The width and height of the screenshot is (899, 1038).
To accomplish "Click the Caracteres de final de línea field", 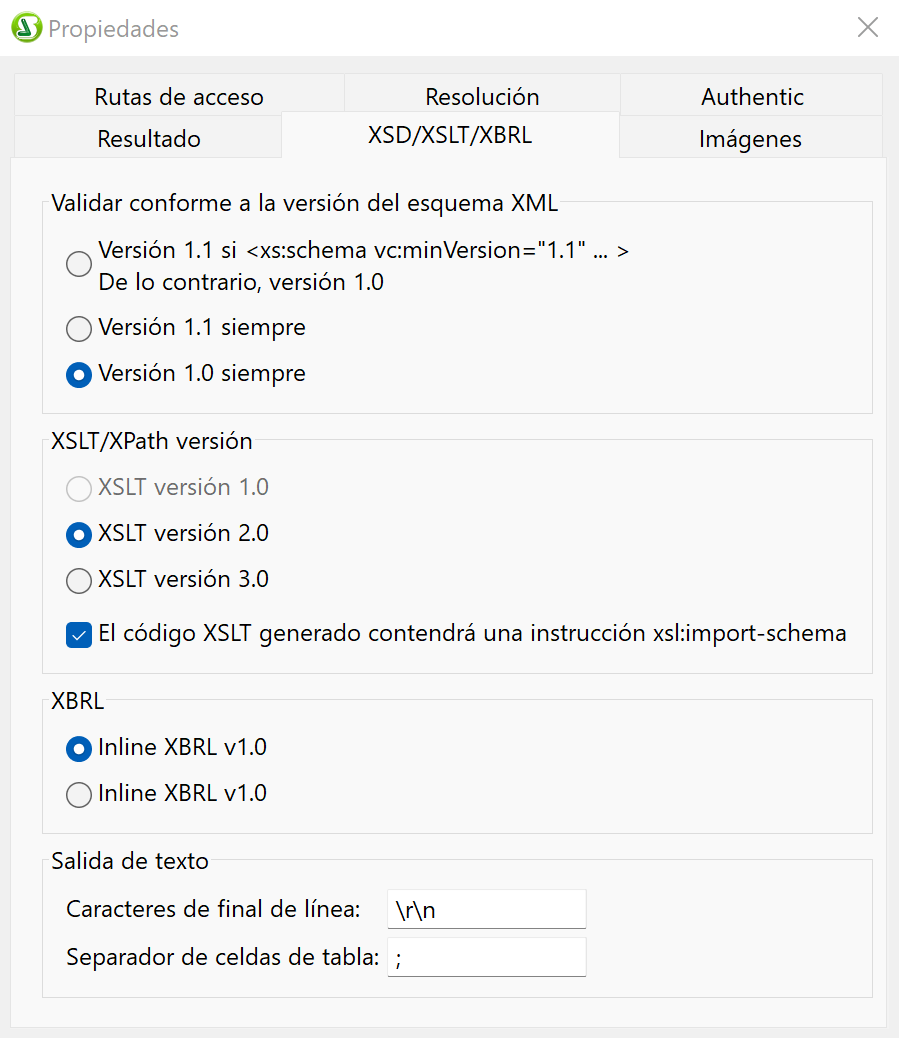I will coord(486,909).
